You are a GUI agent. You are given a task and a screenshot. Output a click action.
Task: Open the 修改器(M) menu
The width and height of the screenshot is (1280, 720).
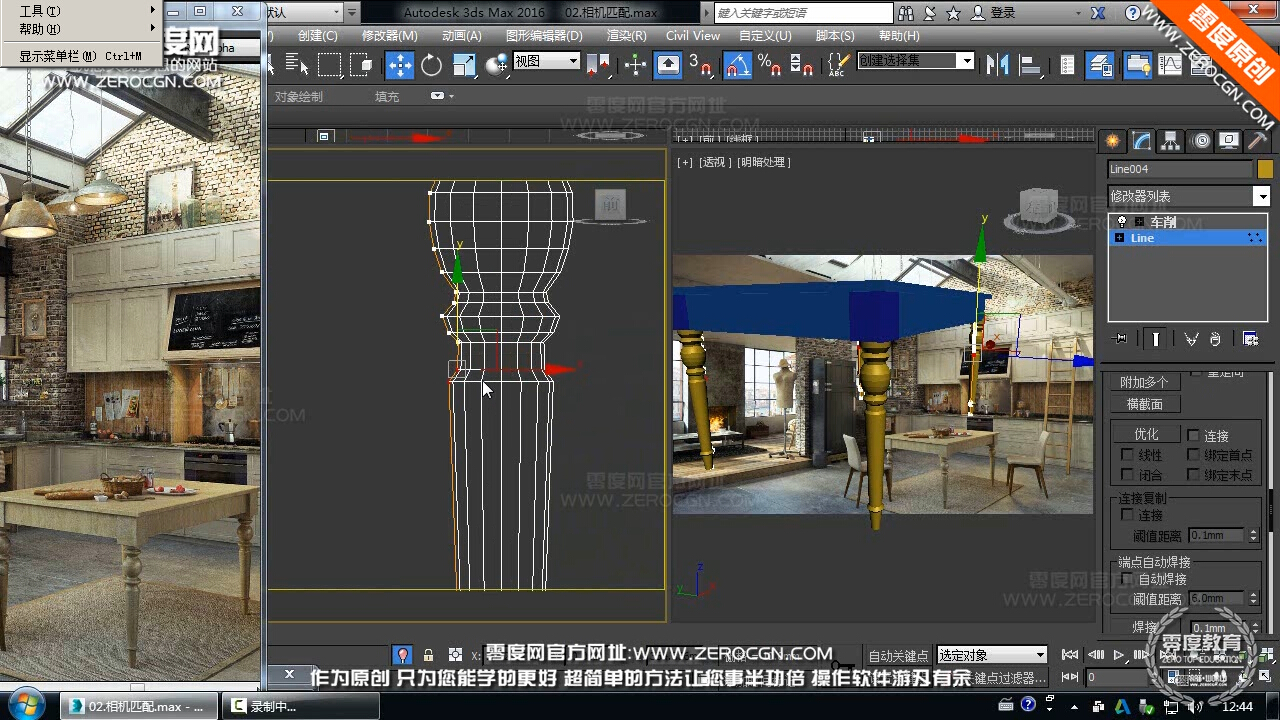pos(389,35)
